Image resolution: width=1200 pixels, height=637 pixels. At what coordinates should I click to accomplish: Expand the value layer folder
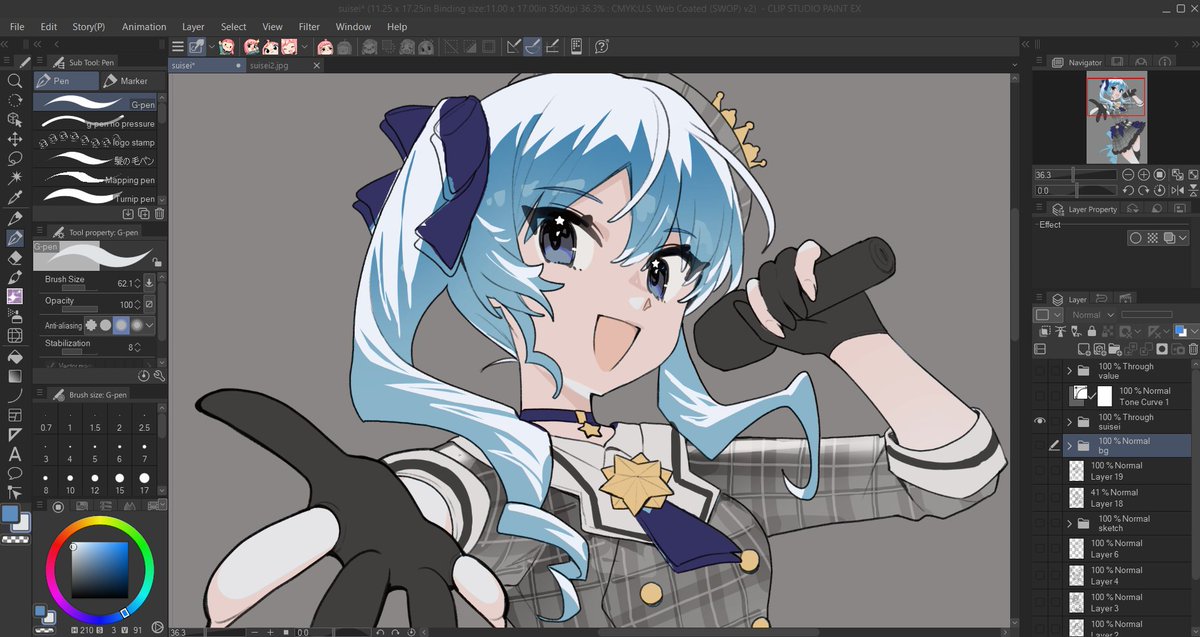click(1070, 371)
